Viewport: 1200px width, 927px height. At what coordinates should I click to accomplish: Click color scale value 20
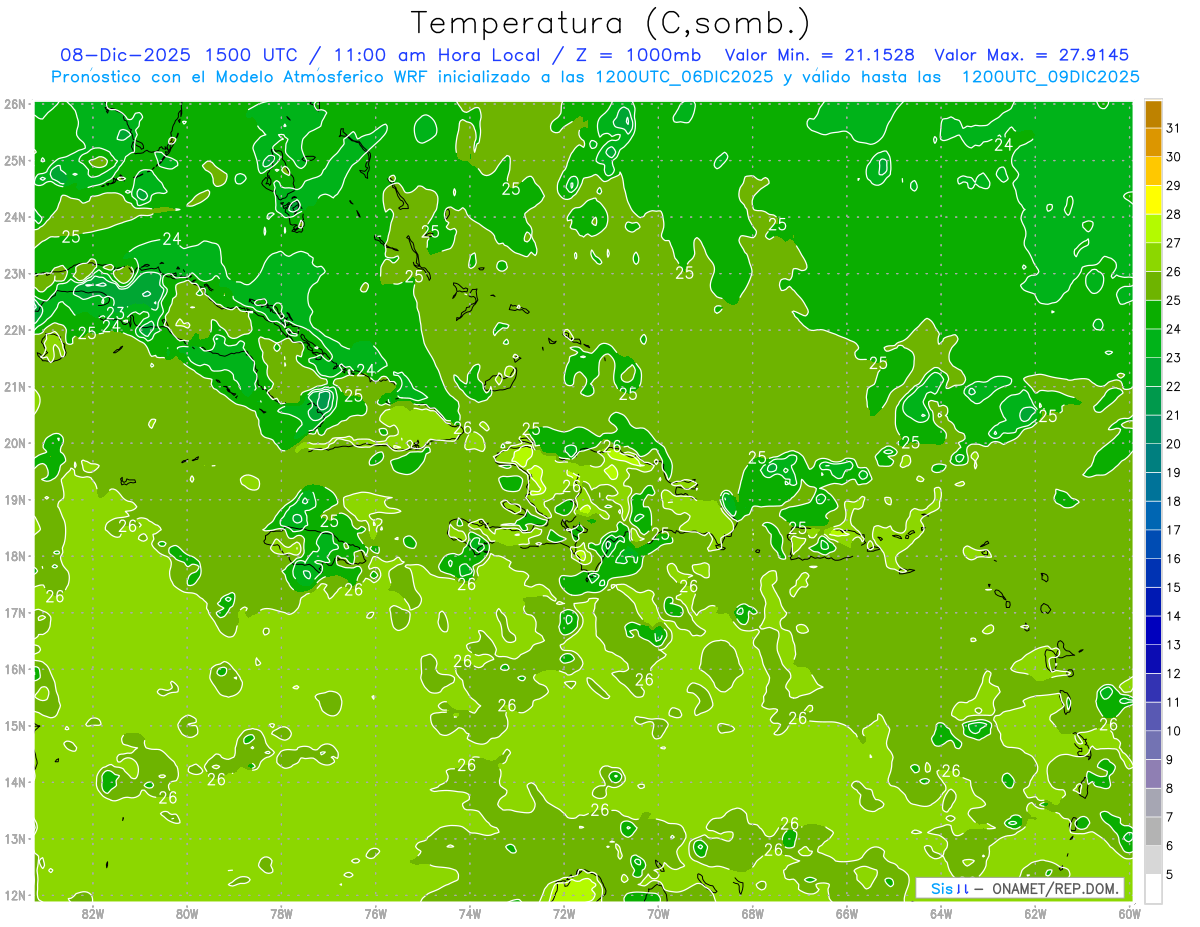click(x=1174, y=444)
